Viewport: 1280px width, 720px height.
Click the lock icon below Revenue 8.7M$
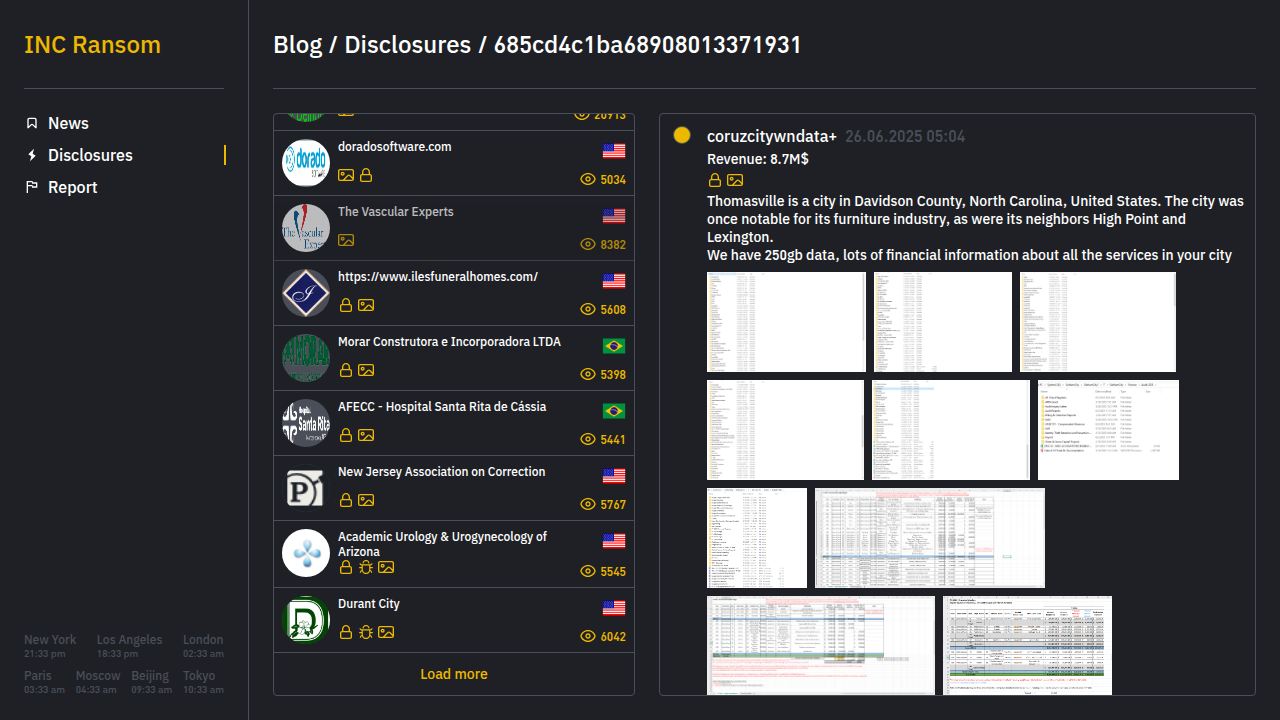pos(715,180)
